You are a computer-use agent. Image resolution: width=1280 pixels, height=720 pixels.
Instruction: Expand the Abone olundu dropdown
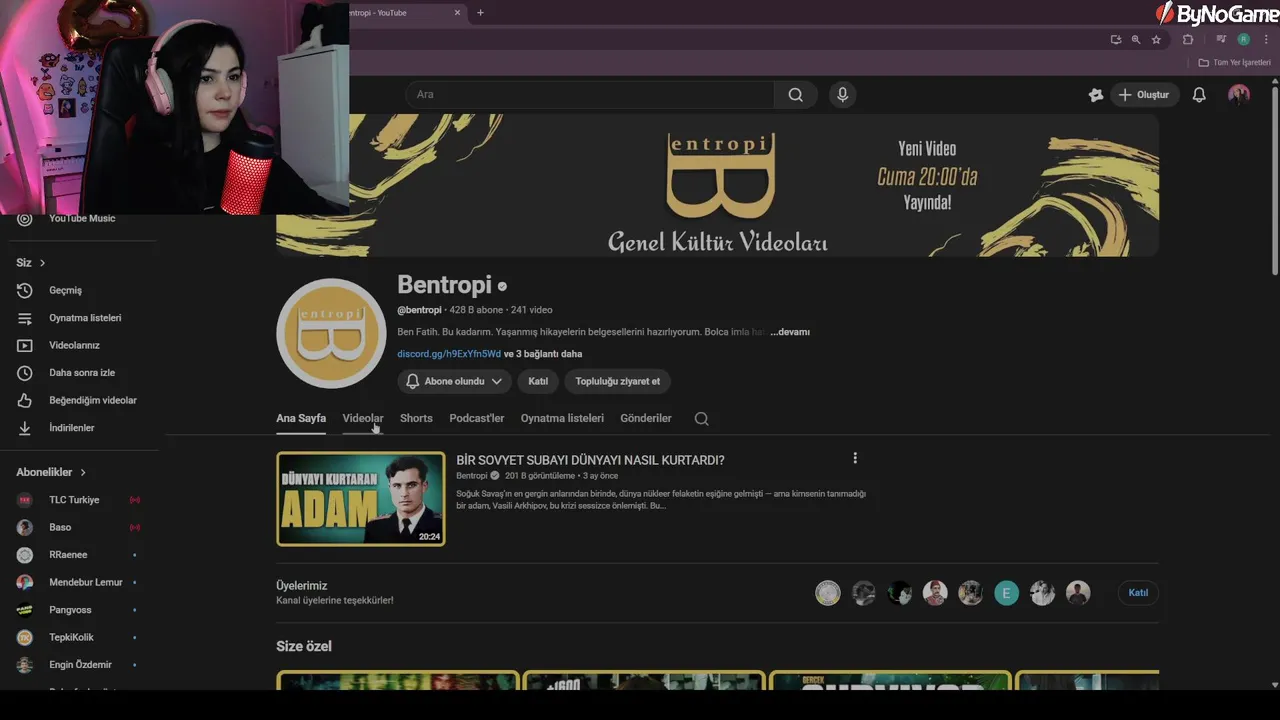pyautogui.click(x=454, y=381)
